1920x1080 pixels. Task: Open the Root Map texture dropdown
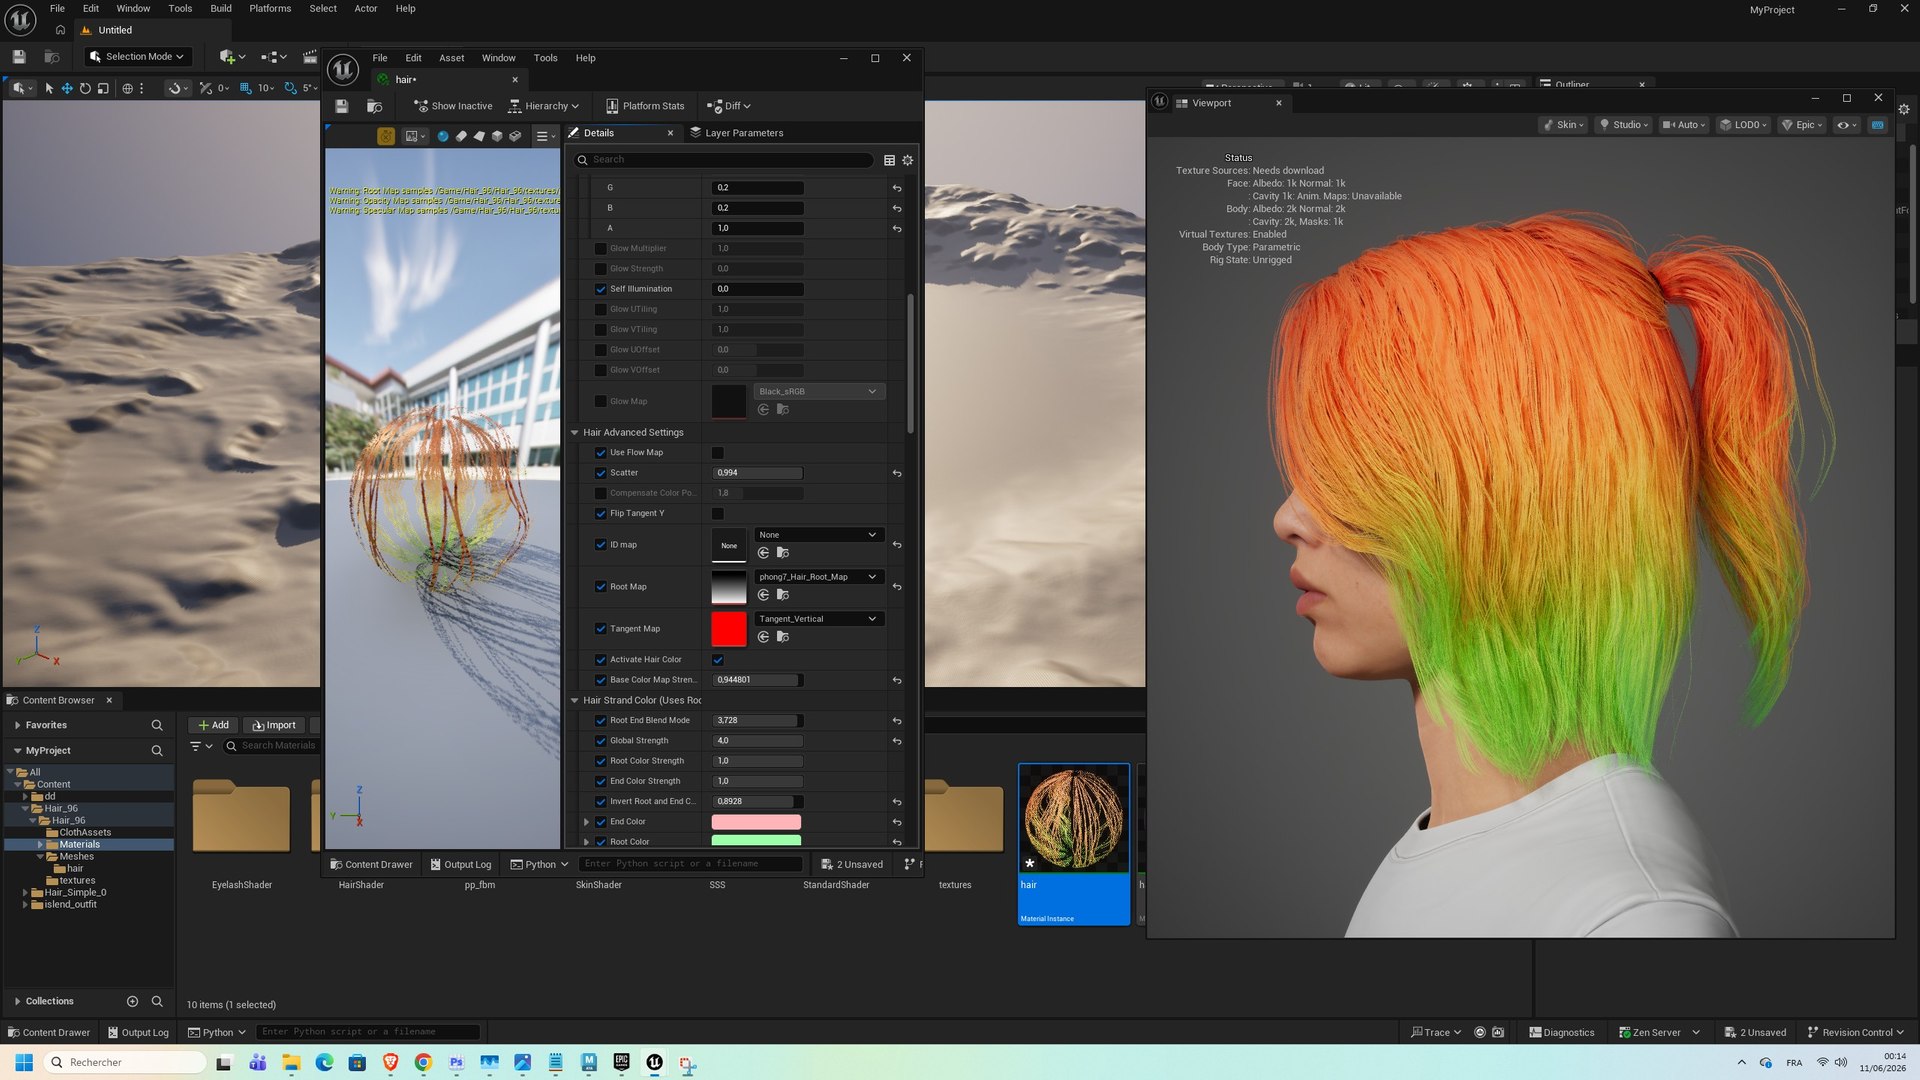click(x=818, y=577)
